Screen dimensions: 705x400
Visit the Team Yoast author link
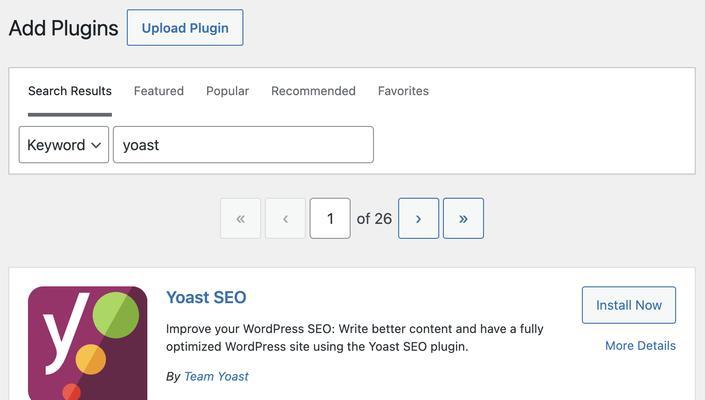(216, 377)
